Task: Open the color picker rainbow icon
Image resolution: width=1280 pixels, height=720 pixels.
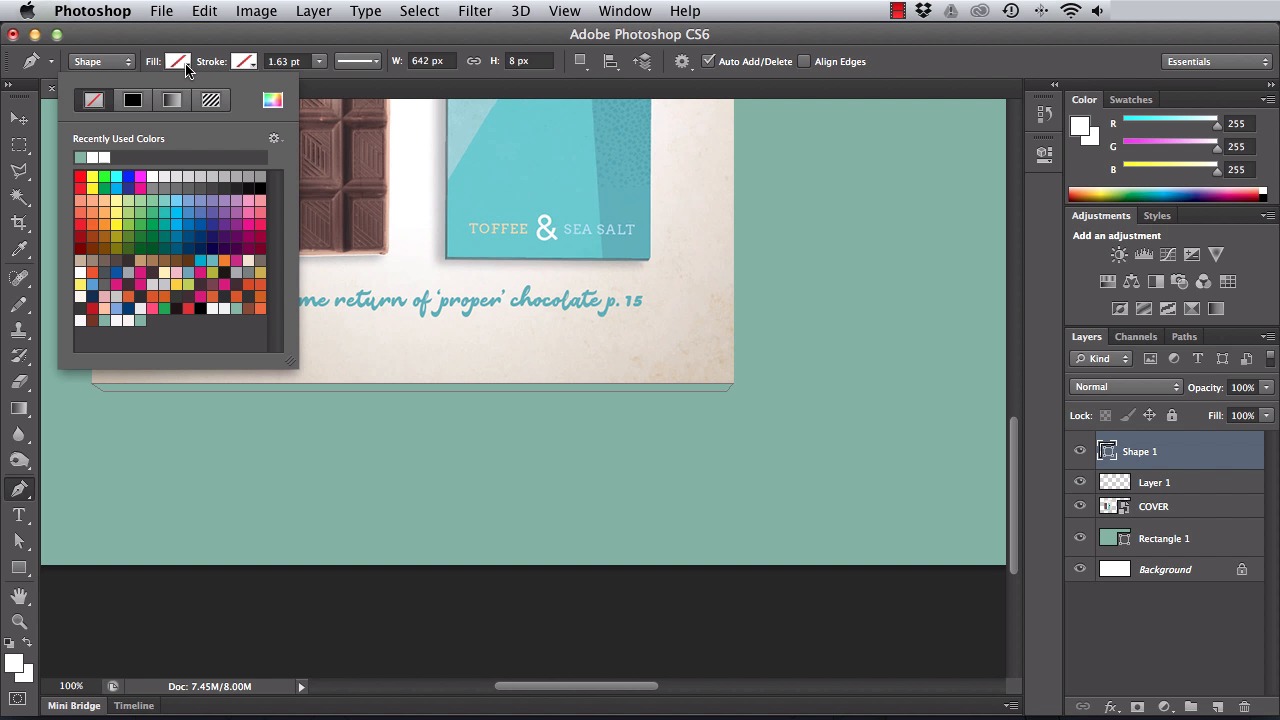Action: 272,100
